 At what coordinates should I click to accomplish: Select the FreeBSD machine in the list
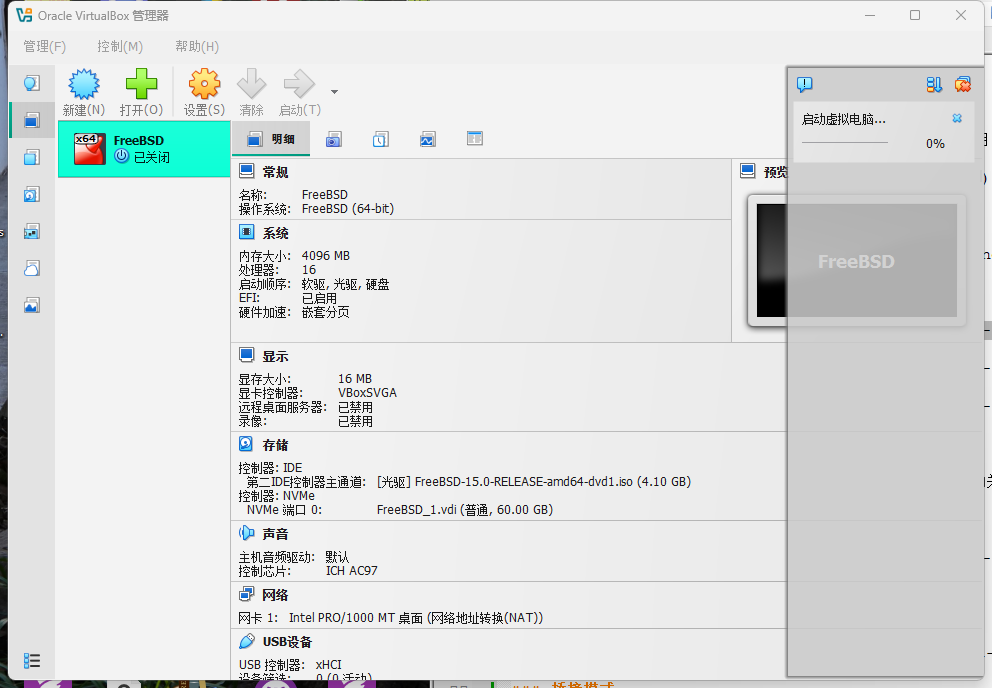click(x=144, y=149)
